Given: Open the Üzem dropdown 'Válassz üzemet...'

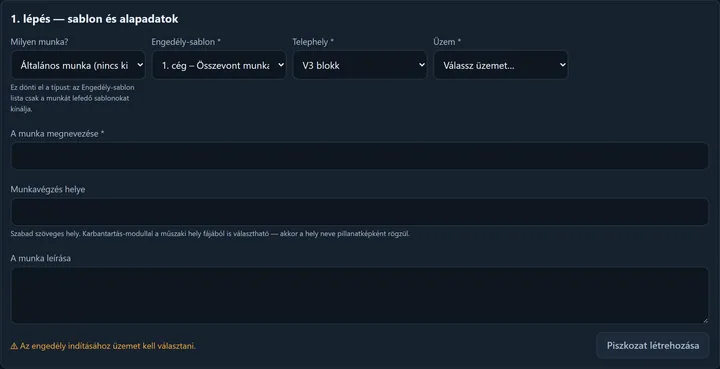Looking at the screenshot, I should tap(501, 65).
